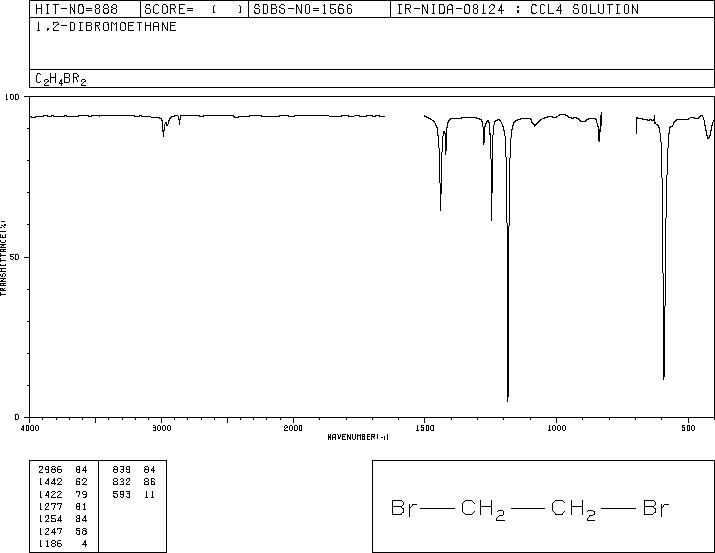This screenshot has width=715, height=553.
Task: Select peak table value 1186
Action: (x=50, y=543)
